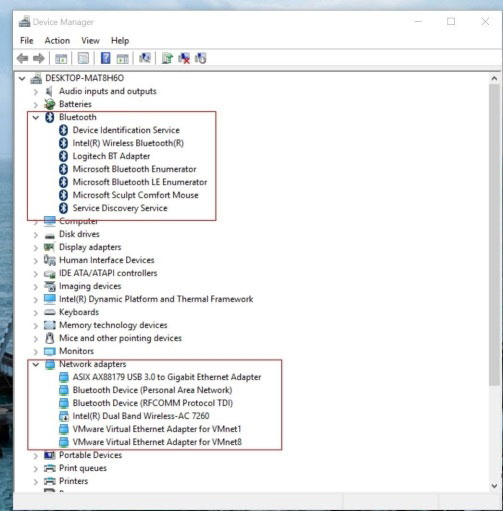Click the Portable Devices category icon

pos(50,455)
